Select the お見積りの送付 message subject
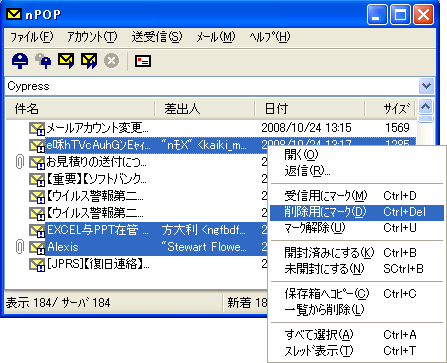The height and width of the screenshot is (363, 447). (96, 162)
